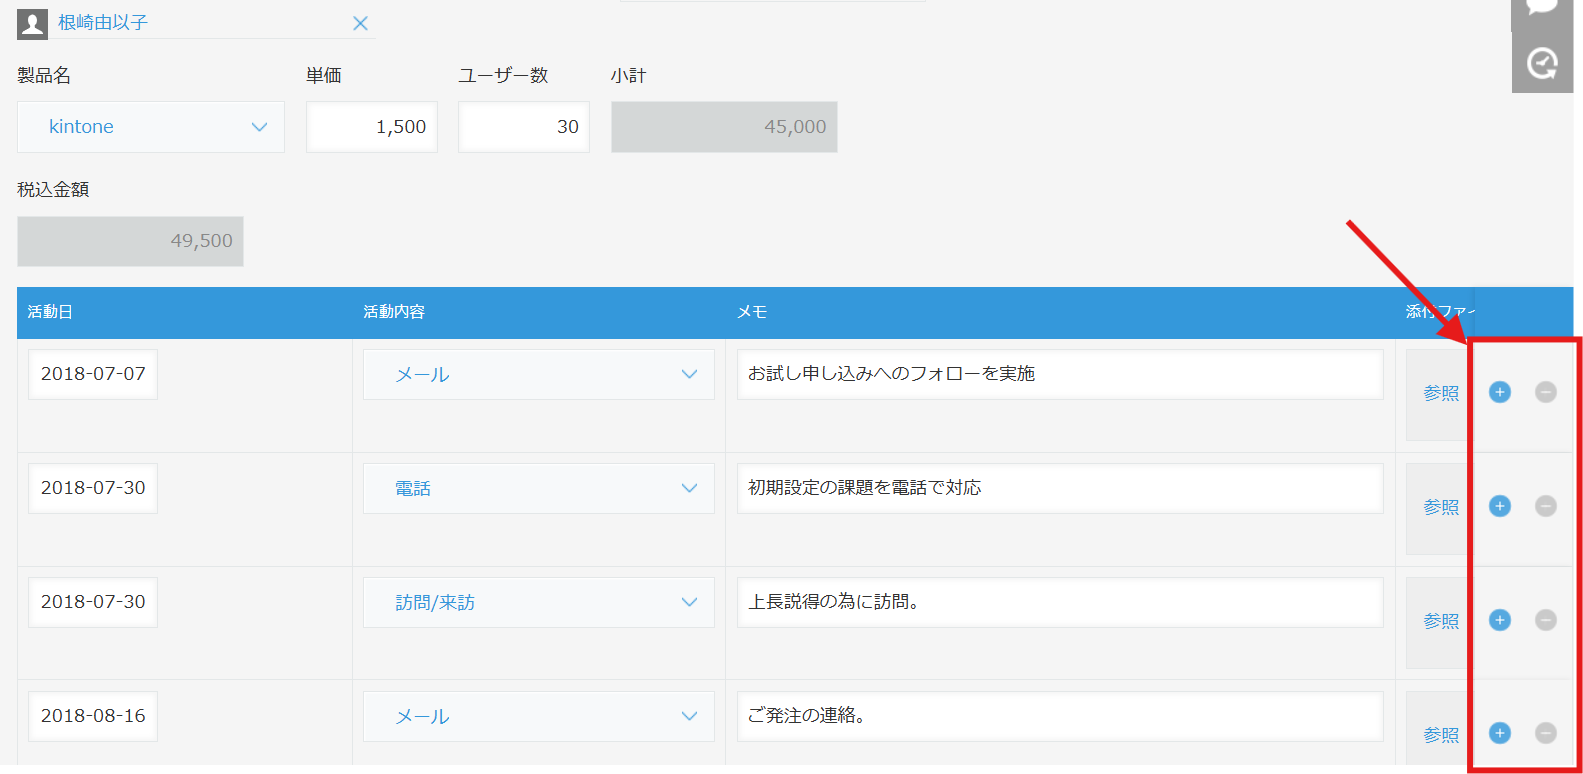Remove the ご発注の連絡 row
The image size is (1583, 774).
click(1545, 733)
